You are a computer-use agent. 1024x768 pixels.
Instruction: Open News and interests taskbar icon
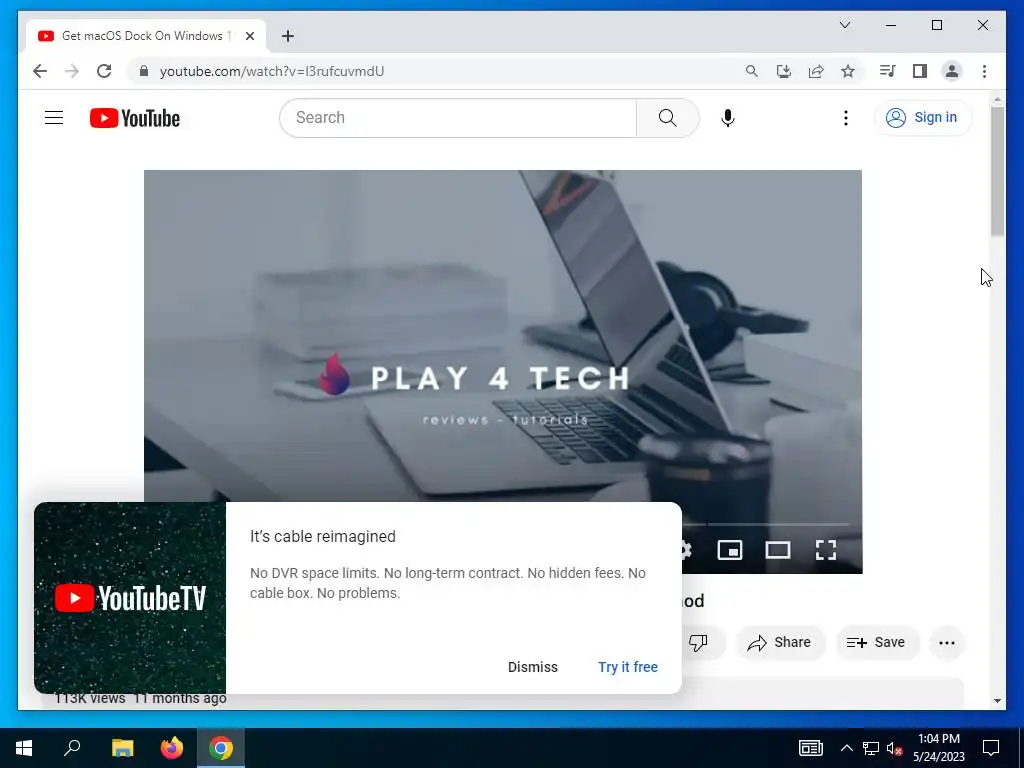(x=810, y=748)
